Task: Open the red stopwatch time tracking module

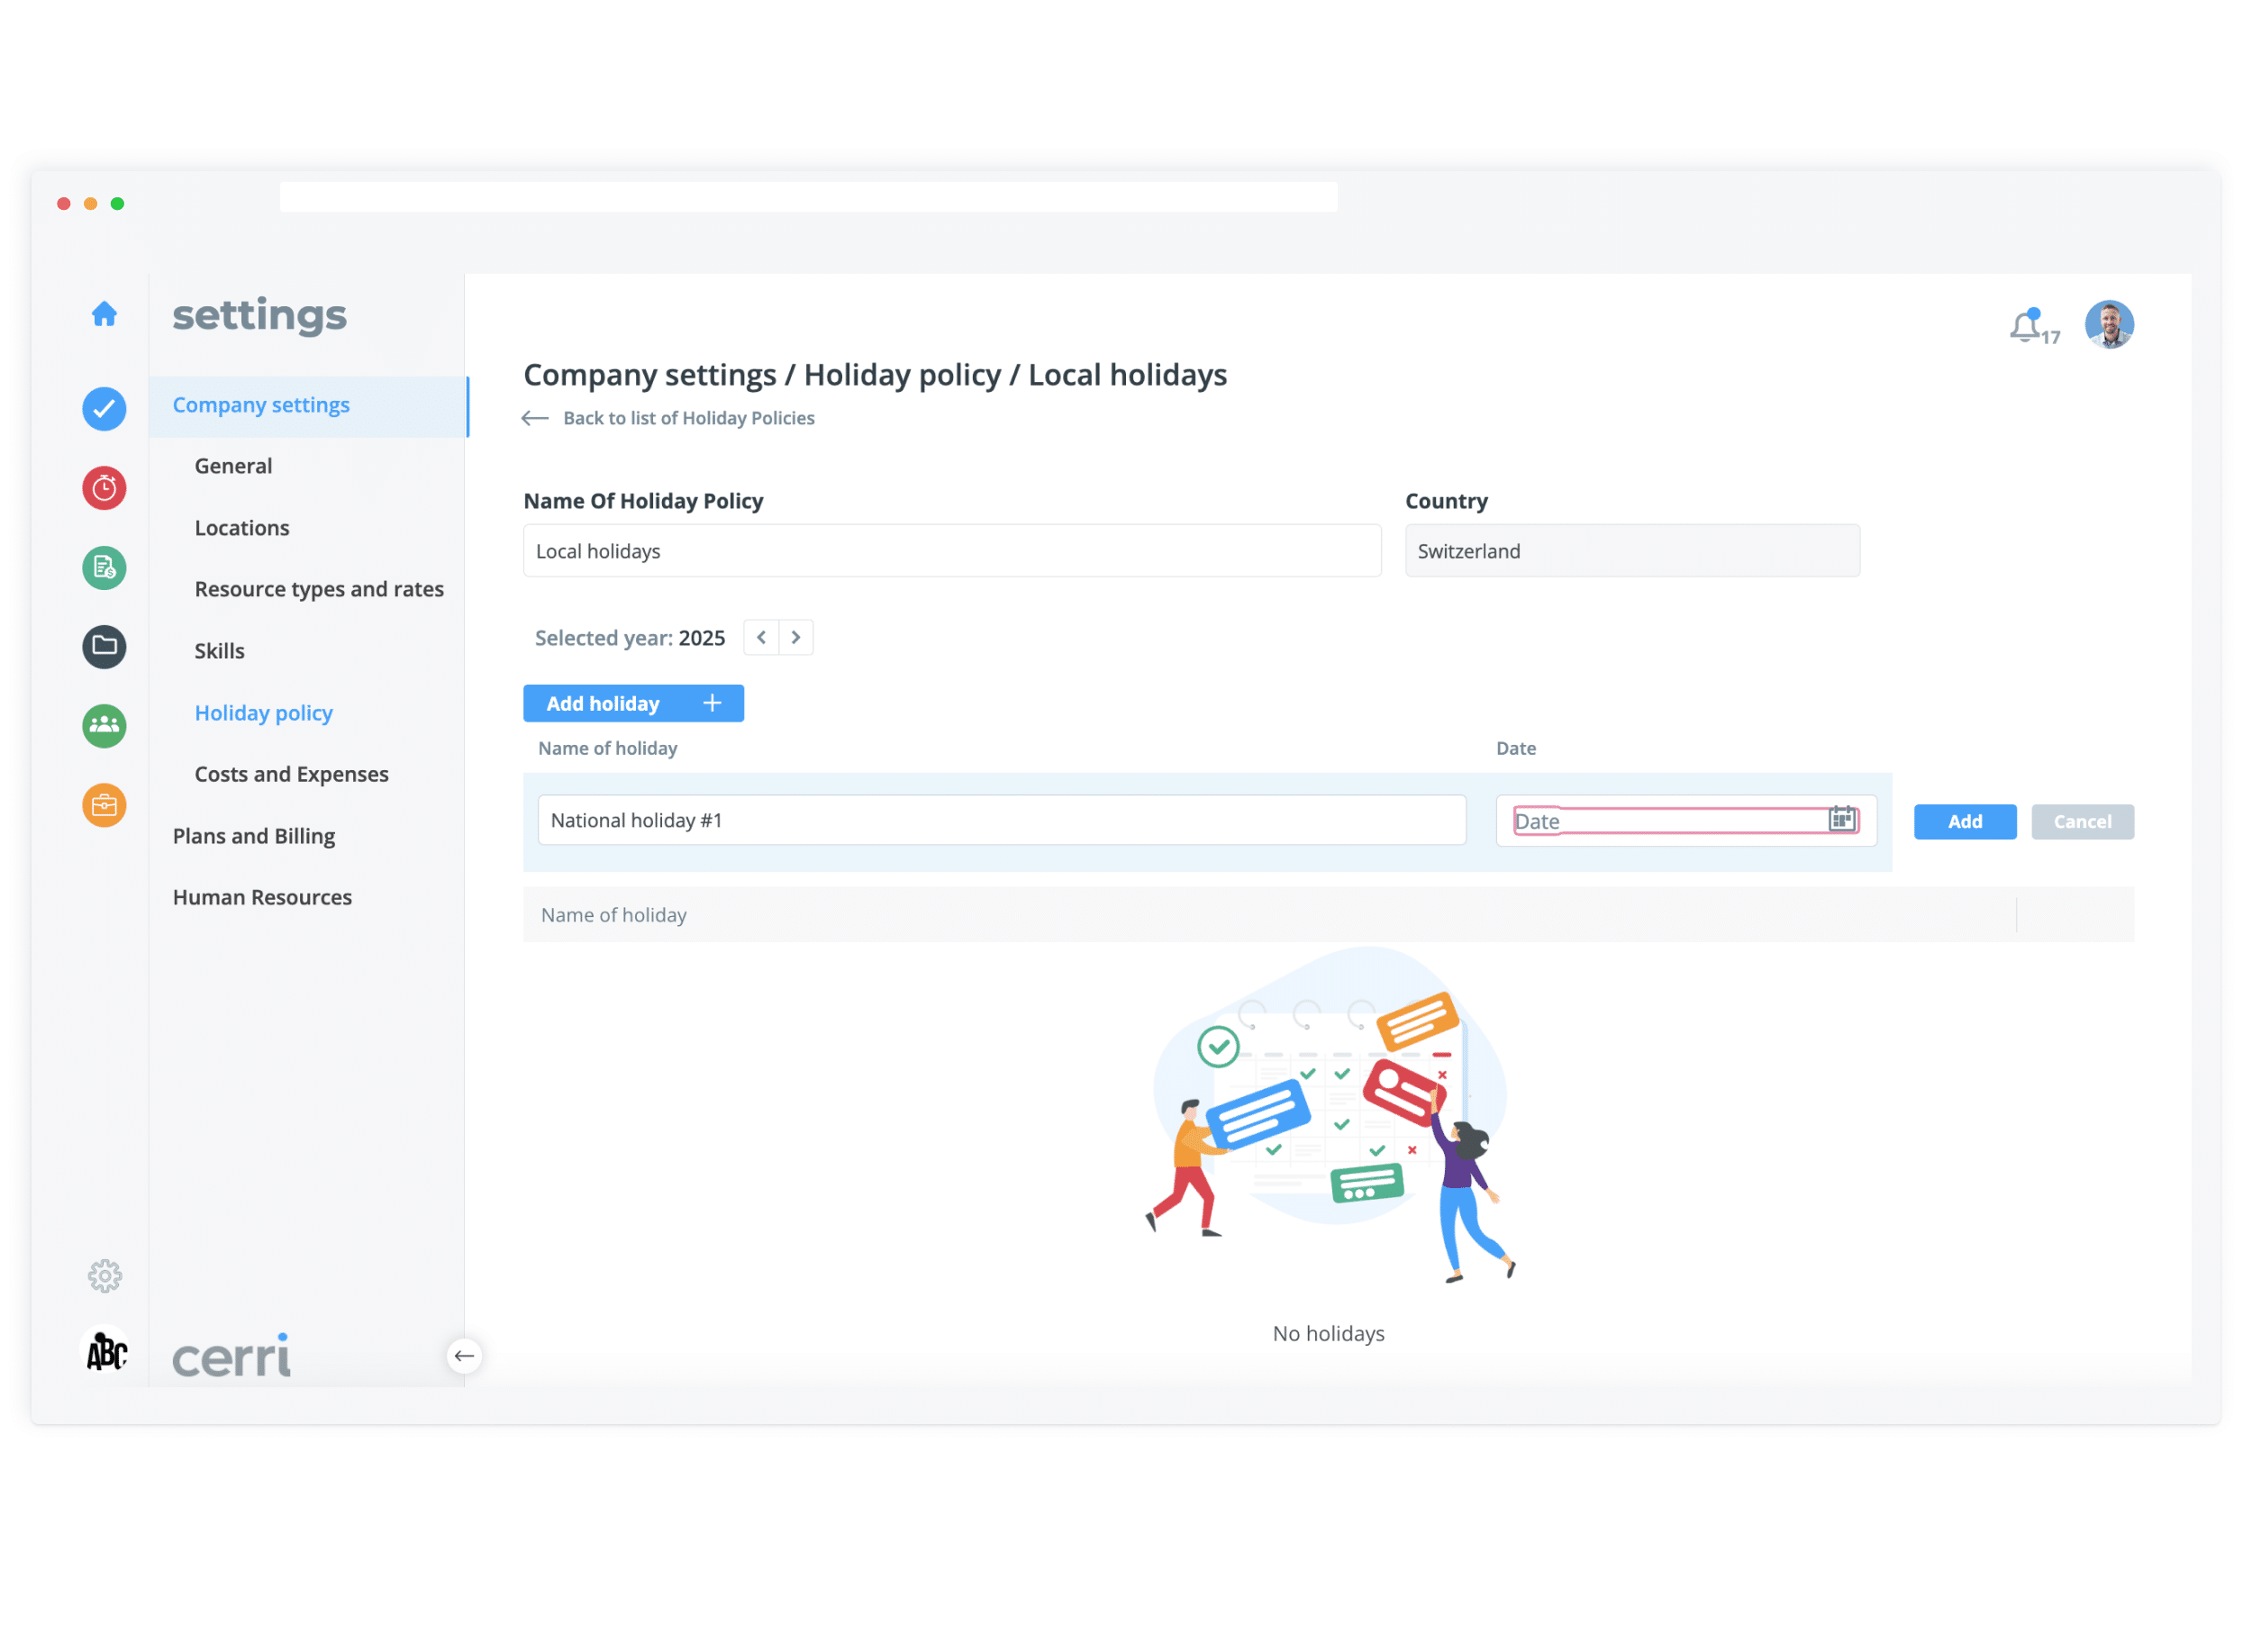Action: point(104,488)
